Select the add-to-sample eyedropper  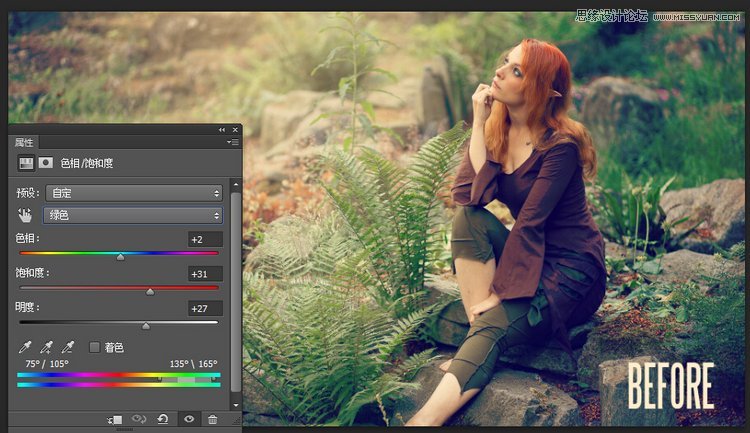46,347
